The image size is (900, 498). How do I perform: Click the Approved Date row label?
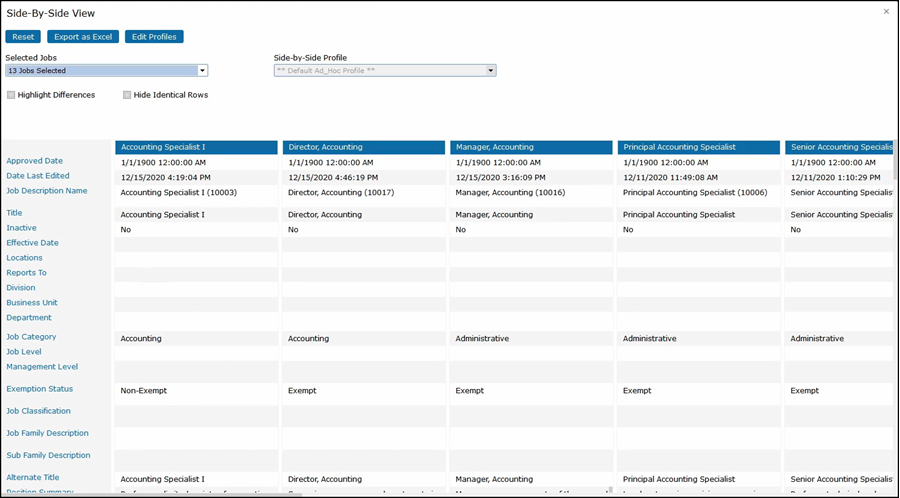(35, 161)
